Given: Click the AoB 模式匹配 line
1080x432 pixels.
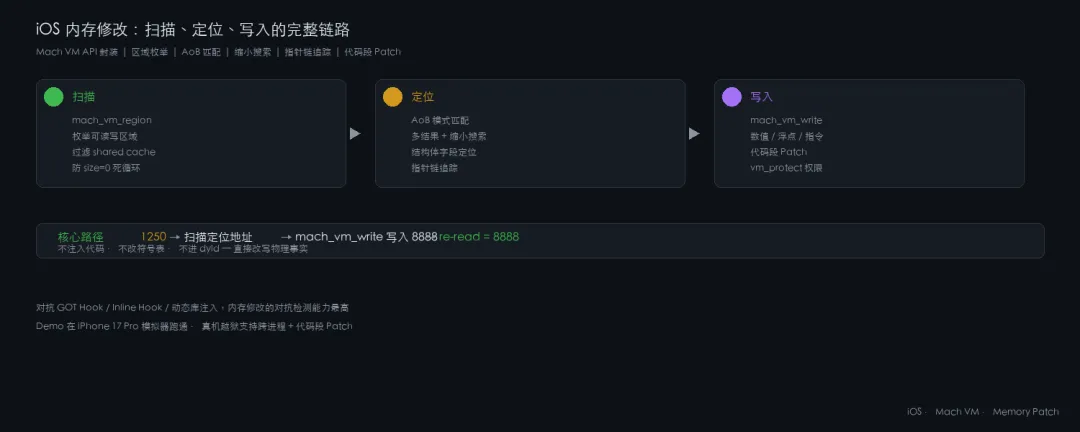Looking at the screenshot, I should pyautogui.click(x=440, y=121).
